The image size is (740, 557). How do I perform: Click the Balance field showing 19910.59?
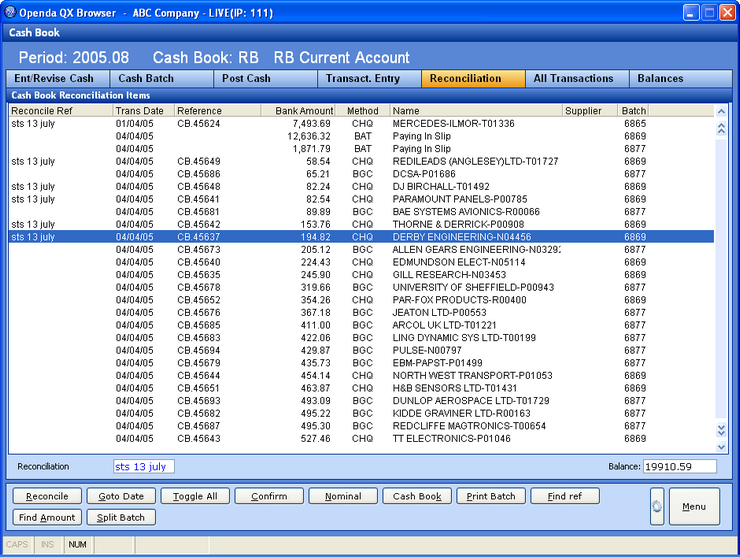(x=680, y=466)
